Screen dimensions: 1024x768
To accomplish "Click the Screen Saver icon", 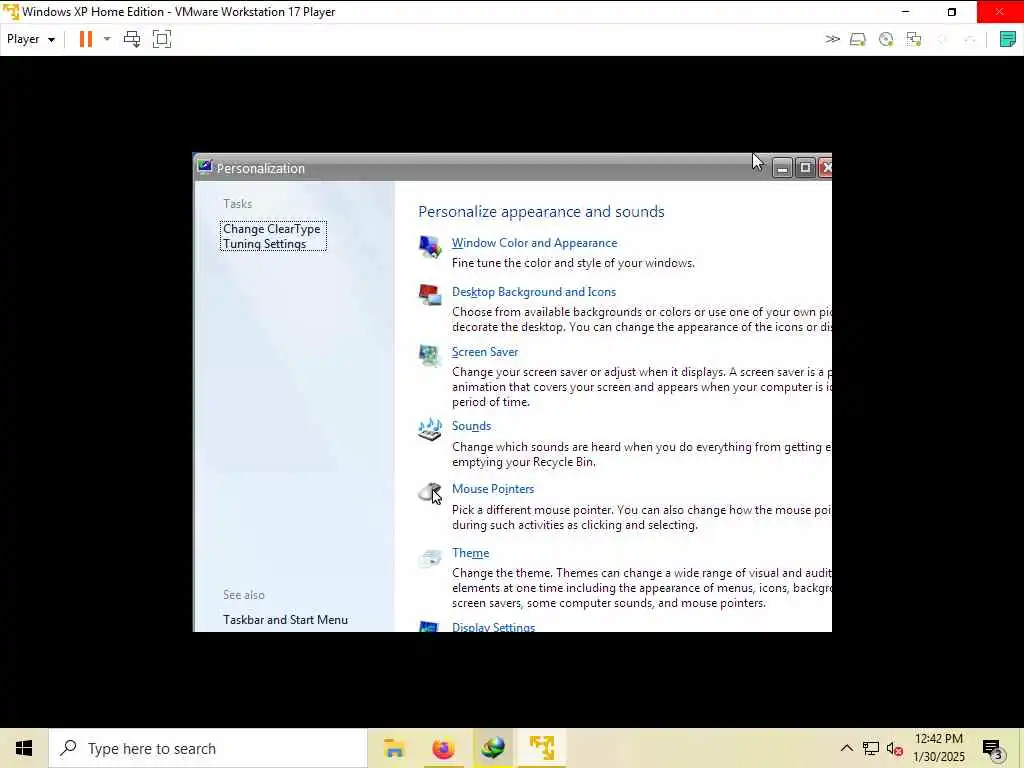I will pos(430,355).
